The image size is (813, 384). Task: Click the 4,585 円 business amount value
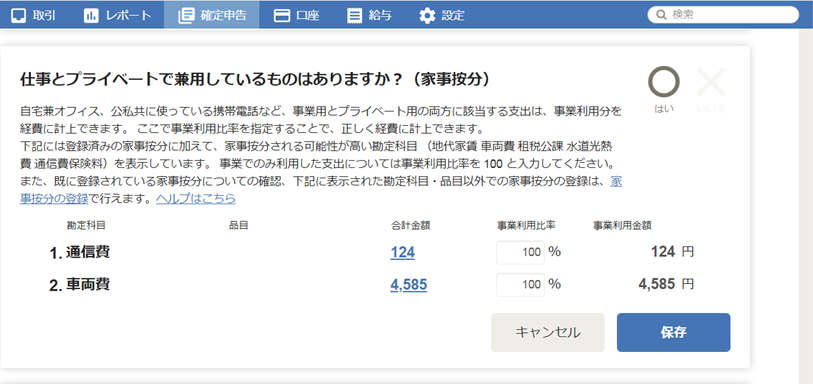click(666, 284)
